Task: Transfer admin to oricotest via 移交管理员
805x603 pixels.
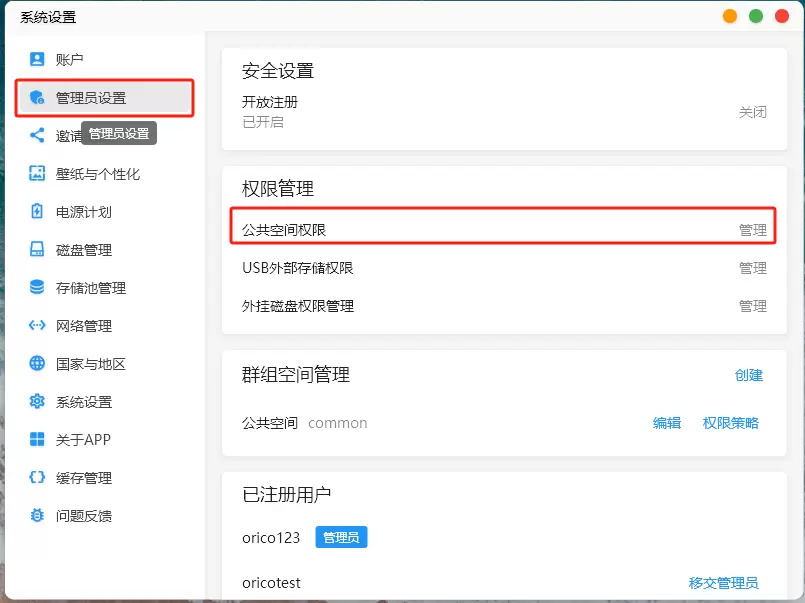Action: point(723,583)
